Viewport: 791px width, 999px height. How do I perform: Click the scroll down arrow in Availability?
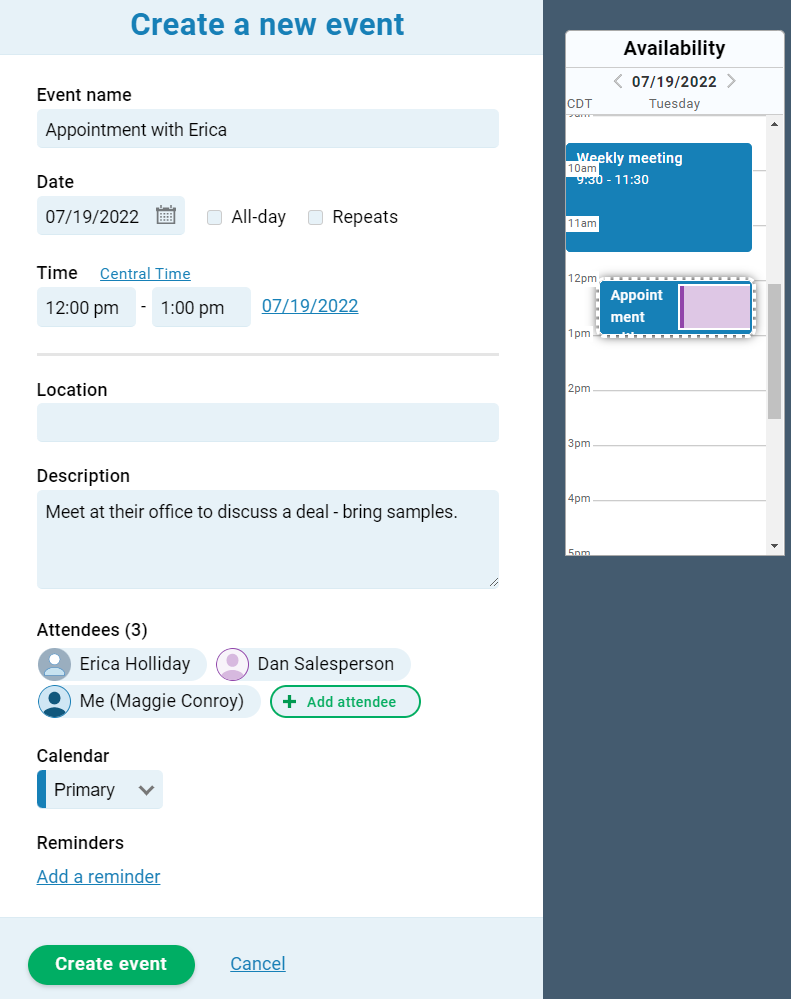(x=774, y=546)
